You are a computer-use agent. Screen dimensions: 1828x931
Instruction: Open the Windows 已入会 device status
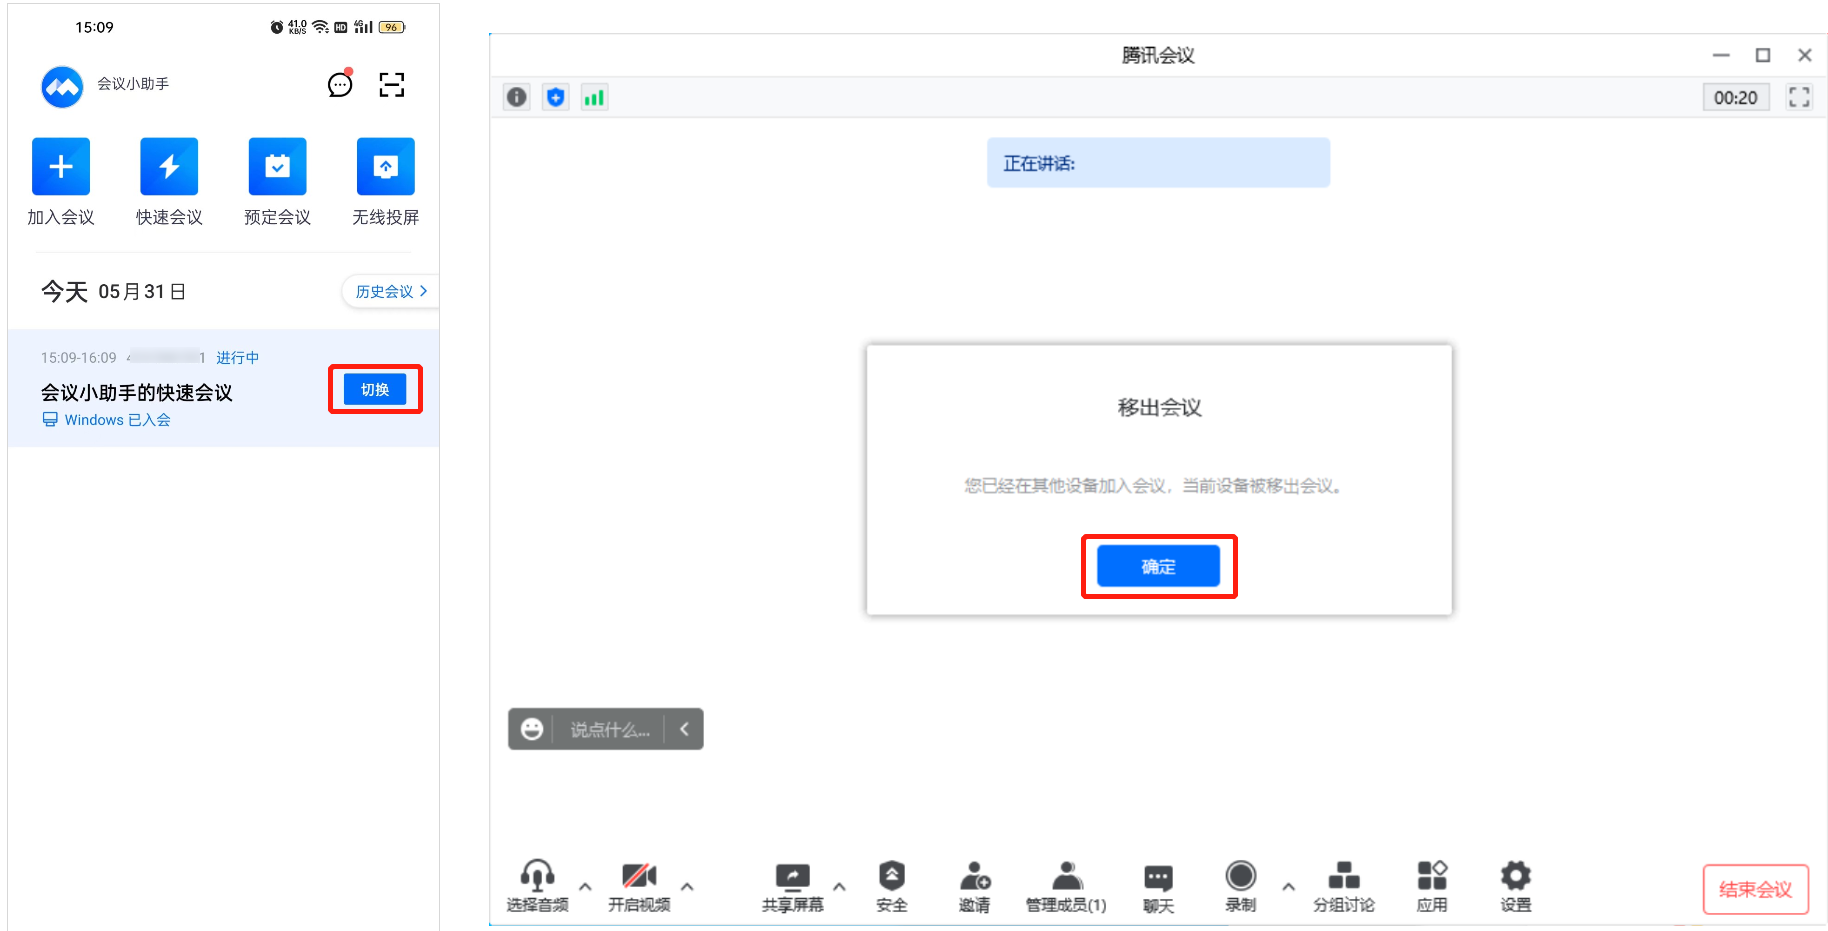pos(106,420)
